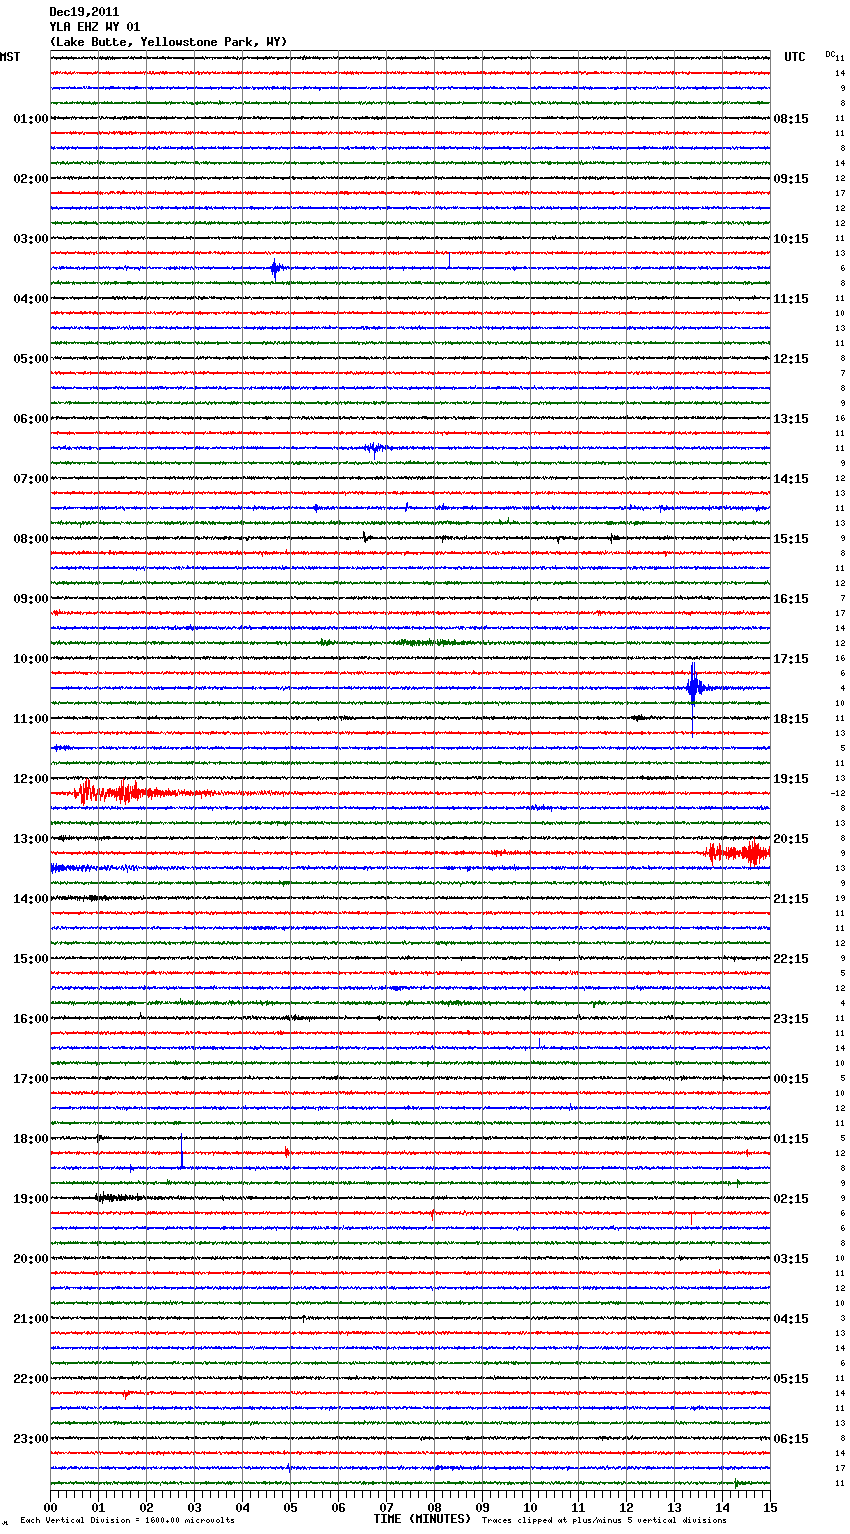Click the 19:00 MST time label

point(31,1199)
